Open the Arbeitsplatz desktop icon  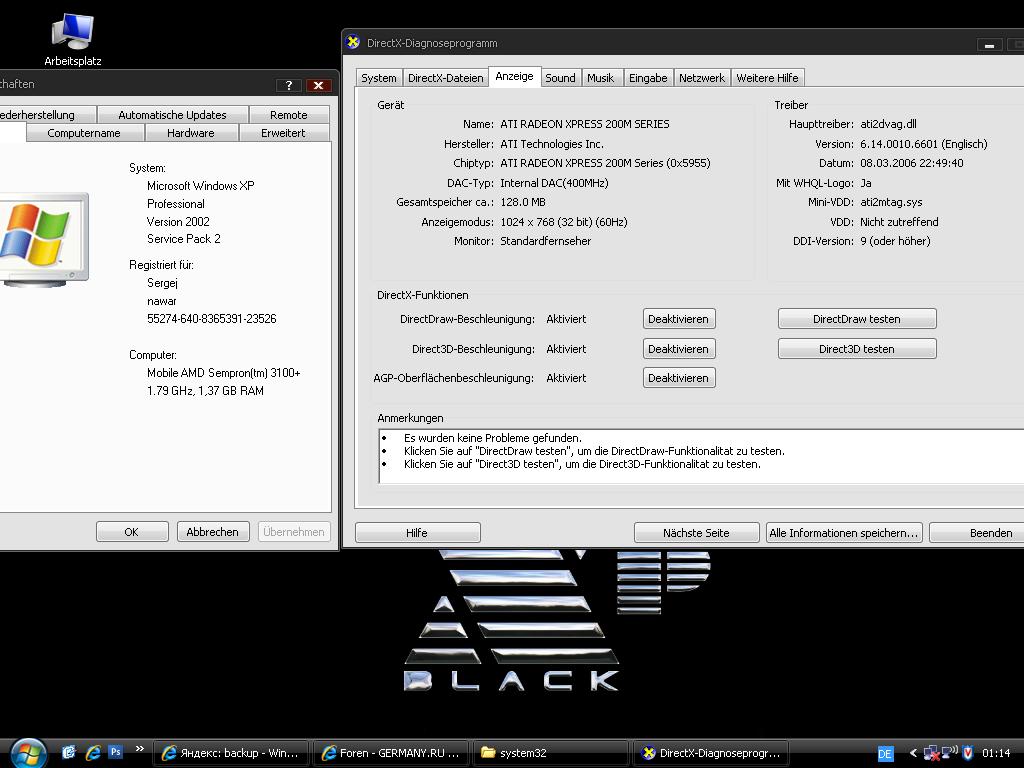[72, 39]
